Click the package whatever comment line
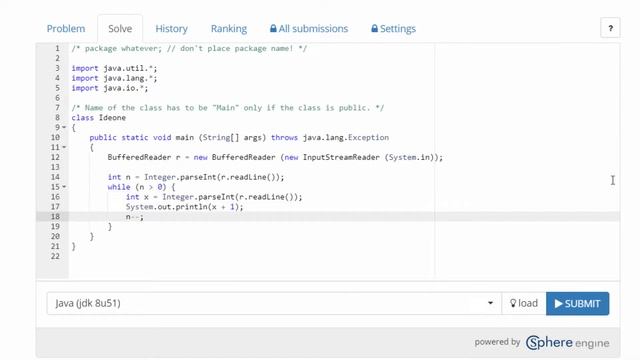 [189, 49]
